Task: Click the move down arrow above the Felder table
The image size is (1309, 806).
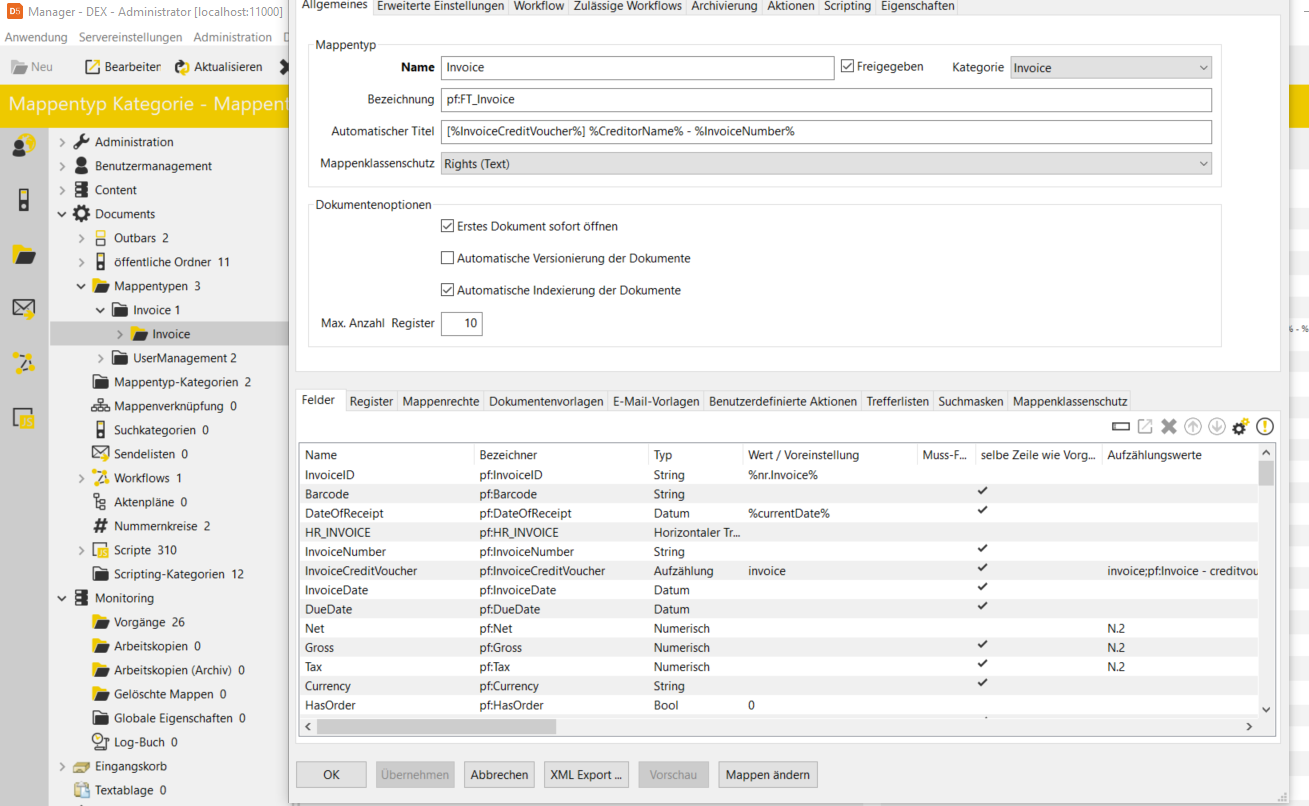Action: pos(1217,427)
